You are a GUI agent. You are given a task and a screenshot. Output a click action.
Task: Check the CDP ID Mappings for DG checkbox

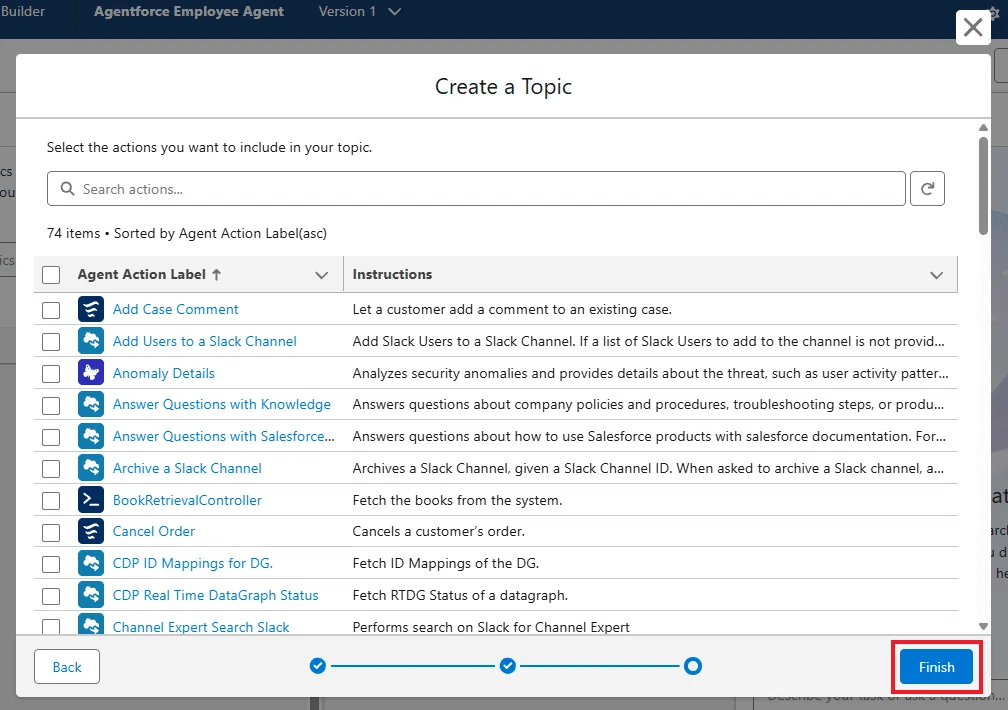pos(51,564)
